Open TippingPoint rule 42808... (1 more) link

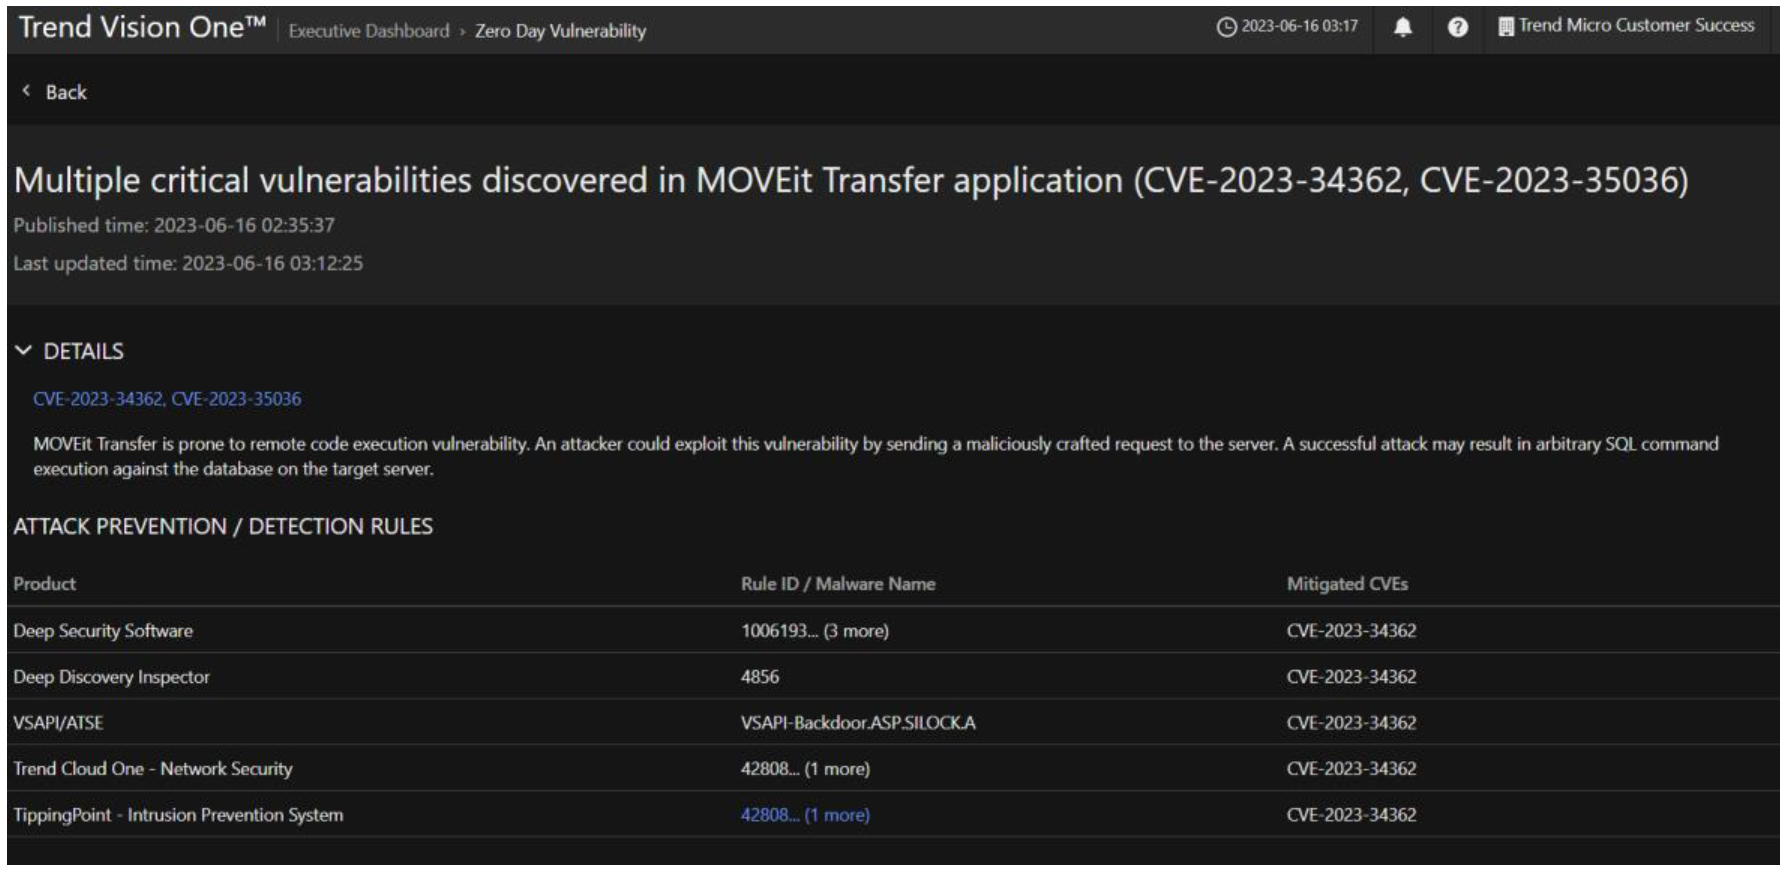[805, 815]
